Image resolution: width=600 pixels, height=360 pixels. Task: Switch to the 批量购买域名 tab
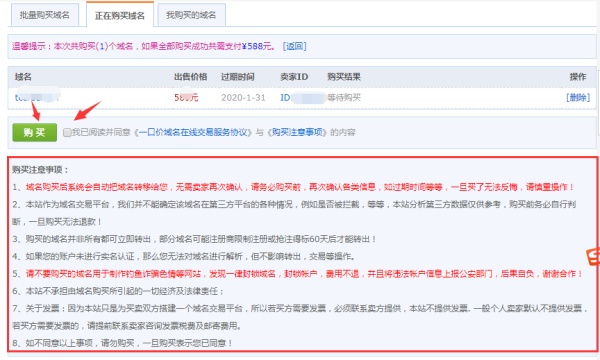(x=45, y=15)
